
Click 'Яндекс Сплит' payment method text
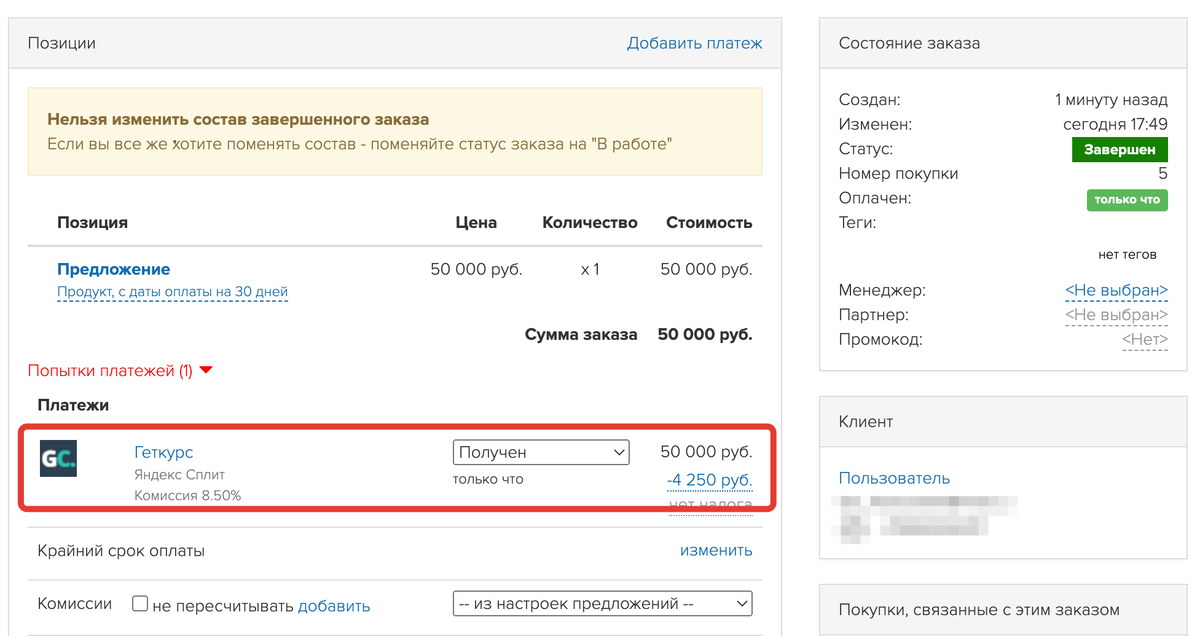[x=180, y=474]
